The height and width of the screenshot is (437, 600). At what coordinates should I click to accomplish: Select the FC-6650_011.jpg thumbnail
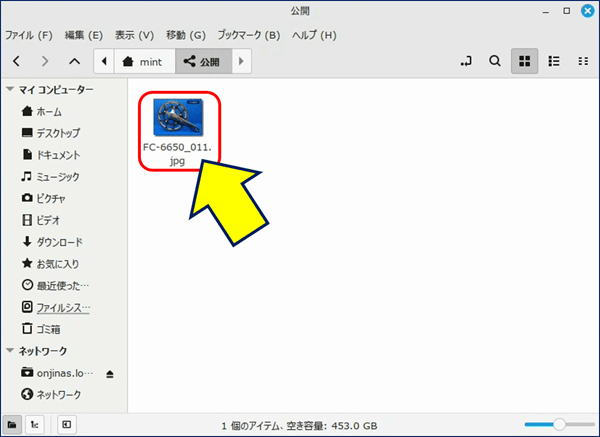click(x=178, y=117)
